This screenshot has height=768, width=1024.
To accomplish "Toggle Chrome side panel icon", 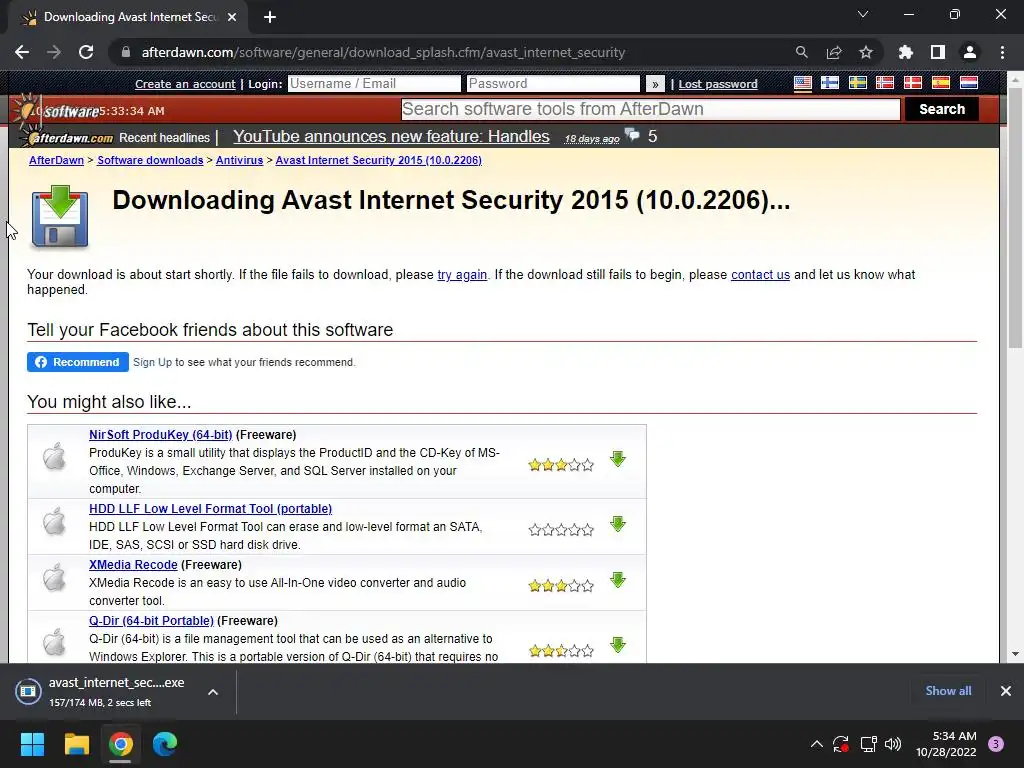I will 938,52.
